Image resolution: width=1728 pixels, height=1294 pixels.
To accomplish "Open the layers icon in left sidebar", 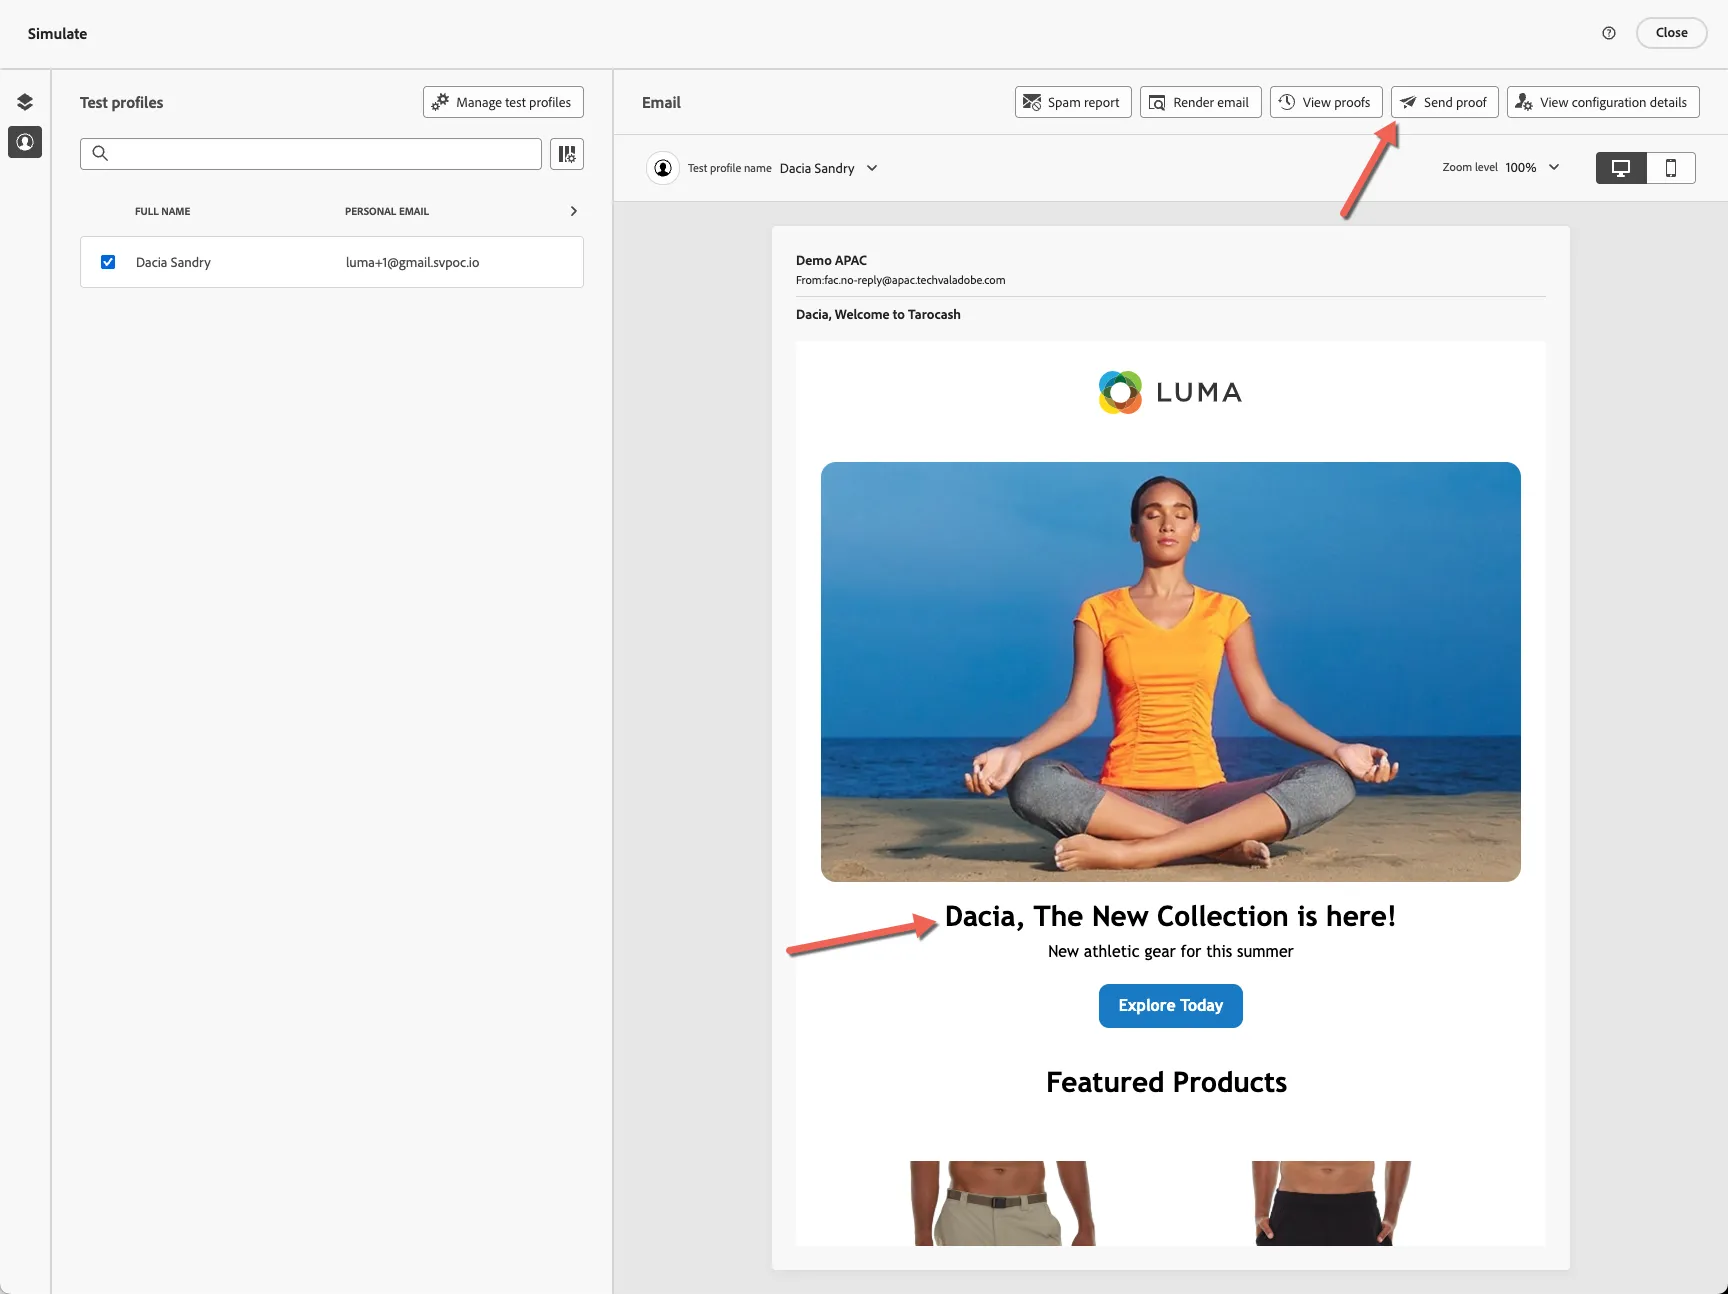I will pyautogui.click(x=25, y=102).
